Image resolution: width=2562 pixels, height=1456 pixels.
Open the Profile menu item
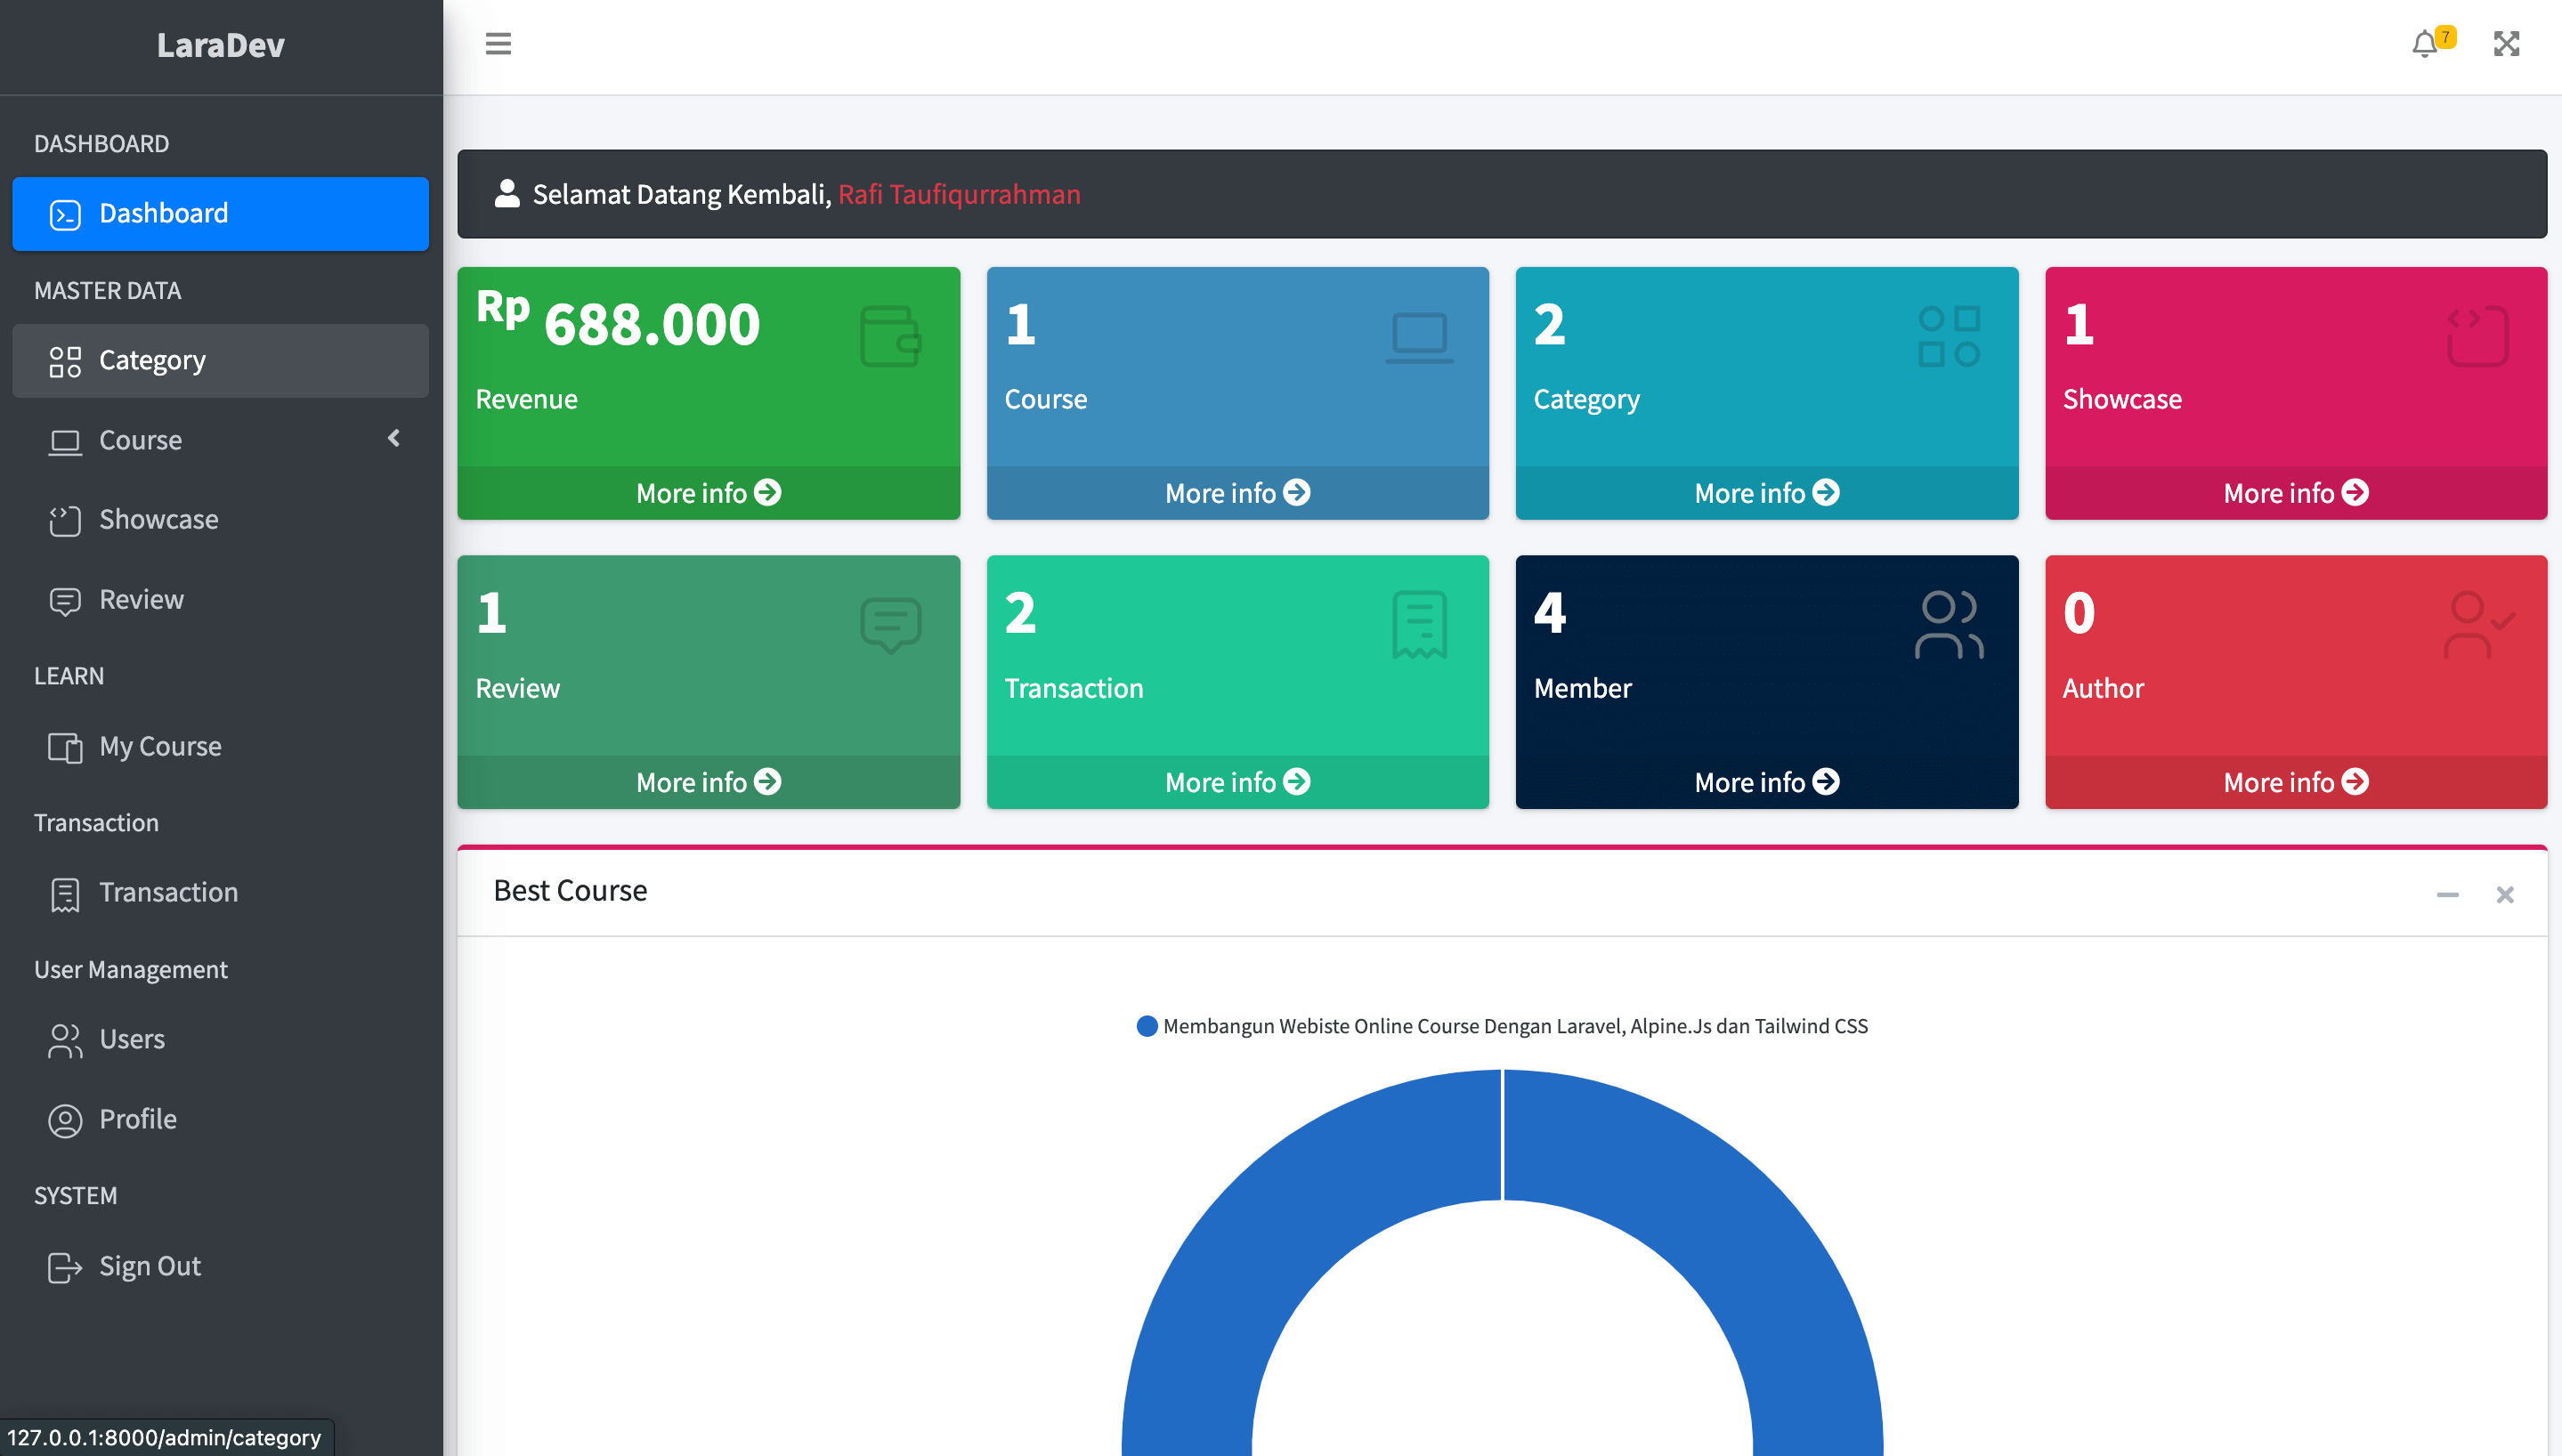[220, 1120]
